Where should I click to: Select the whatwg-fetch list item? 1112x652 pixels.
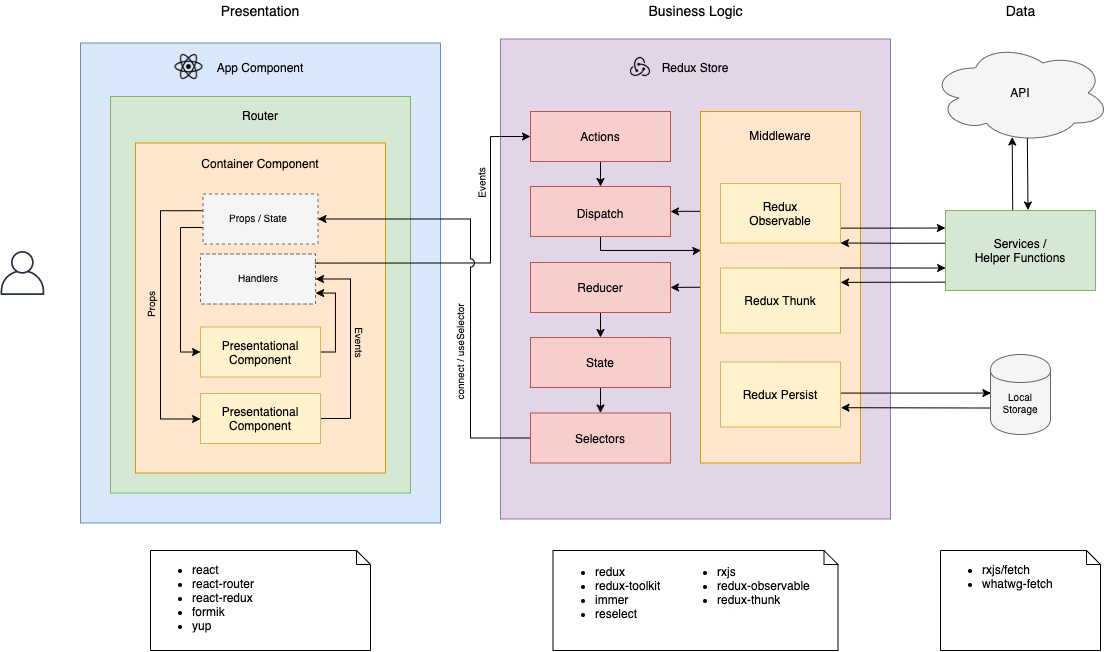tap(1016, 584)
